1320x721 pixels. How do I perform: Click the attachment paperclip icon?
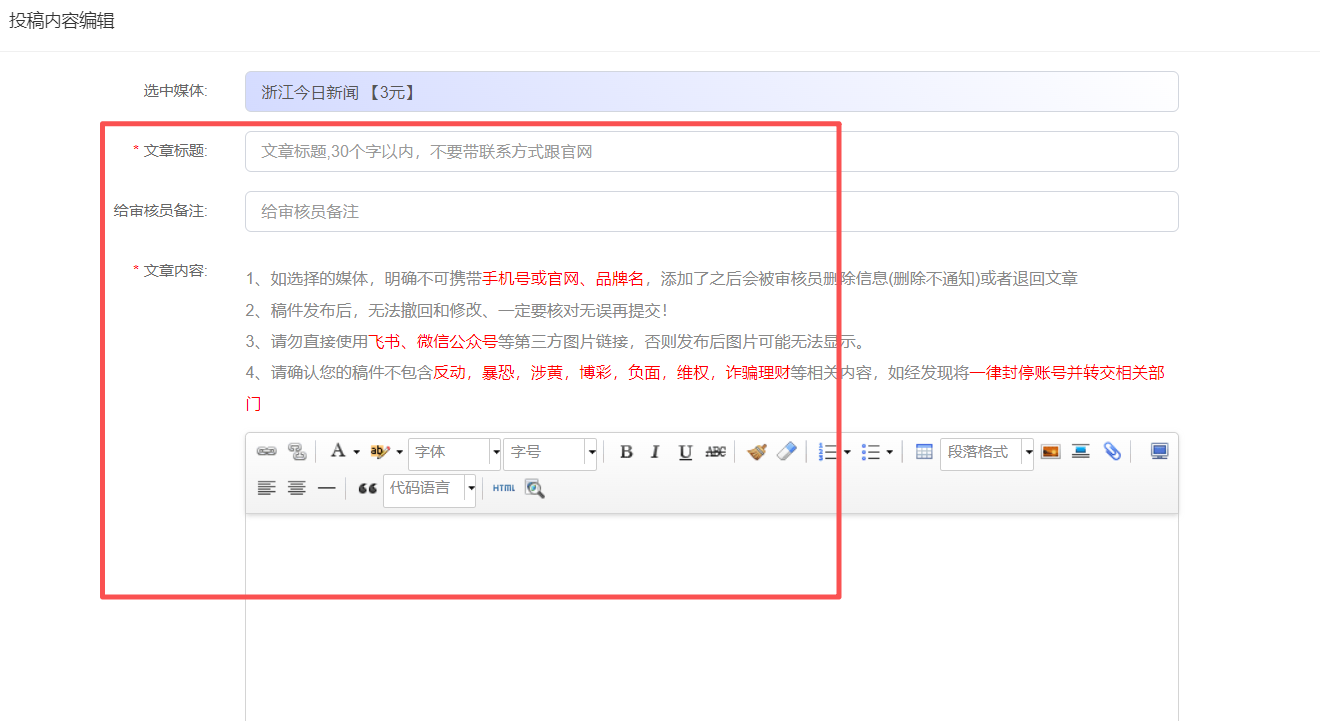(x=1112, y=452)
